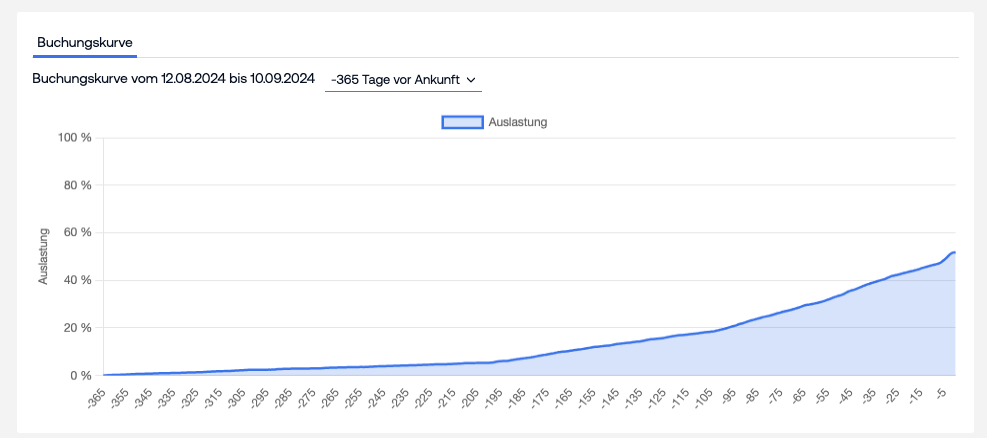This screenshot has height=438, width=987.
Task: Click the Buchungskurve date range heading
Action: coord(173,79)
